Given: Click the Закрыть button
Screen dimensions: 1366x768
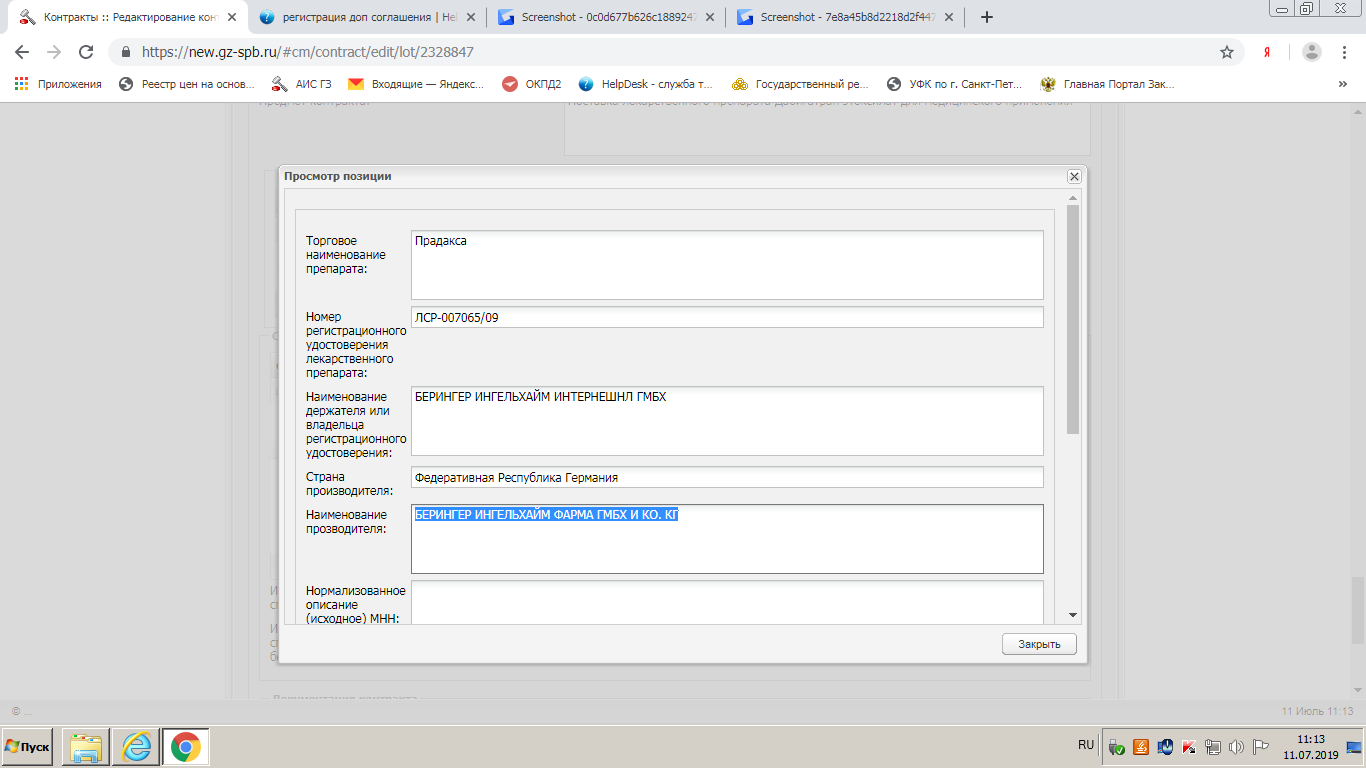Looking at the screenshot, I should tap(1039, 644).
